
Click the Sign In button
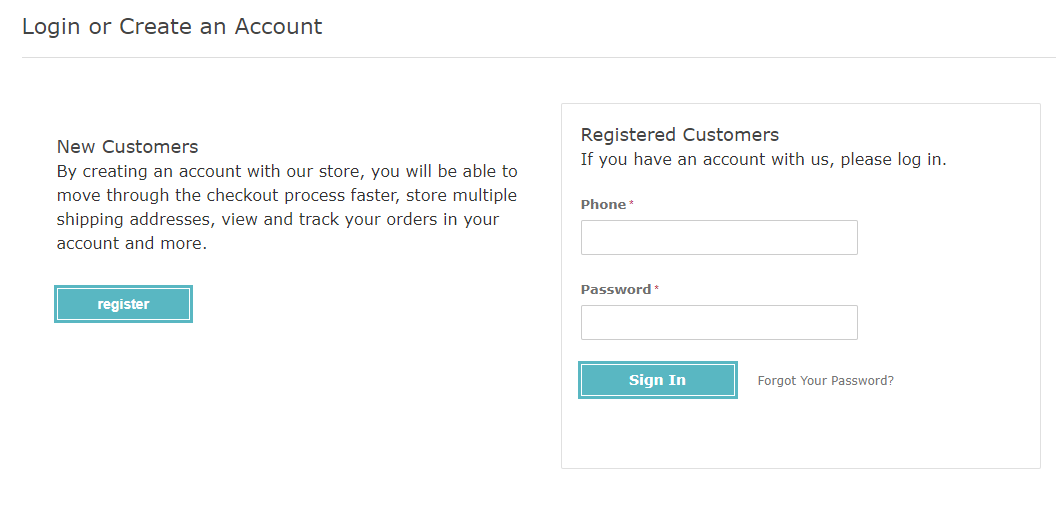point(657,380)
